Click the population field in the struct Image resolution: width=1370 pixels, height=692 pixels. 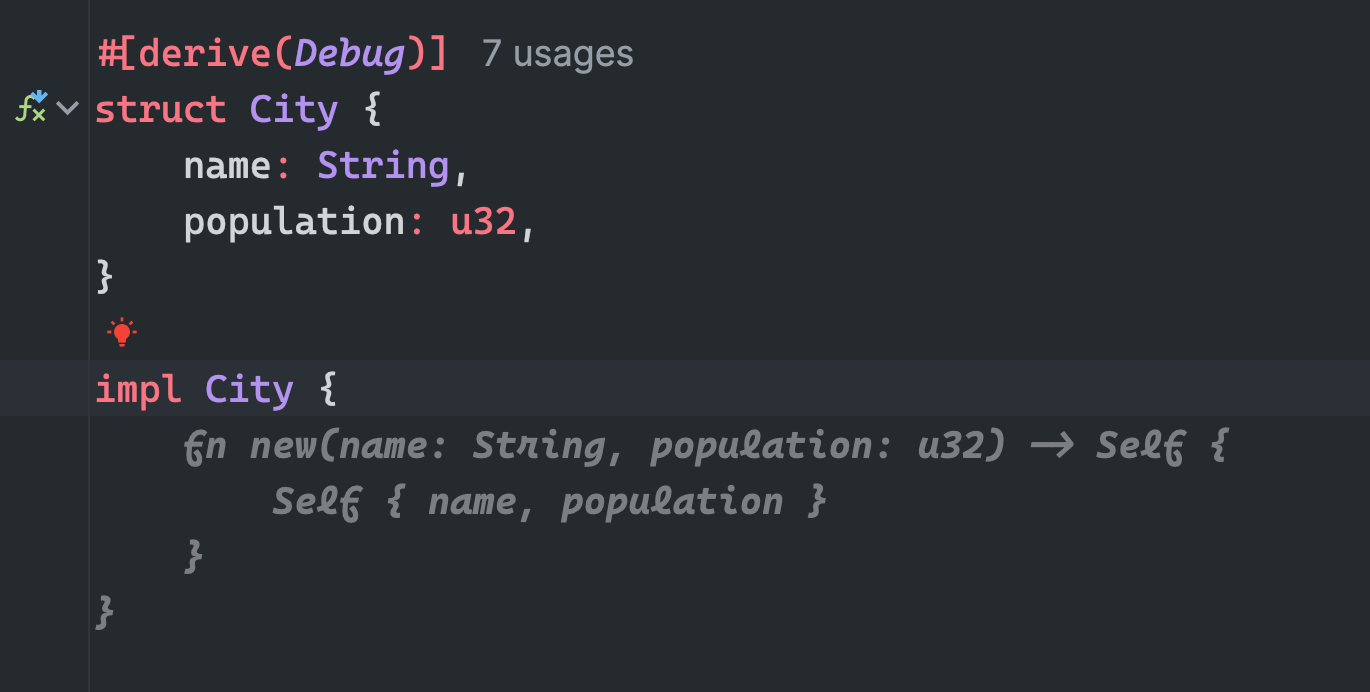(293, 221)
